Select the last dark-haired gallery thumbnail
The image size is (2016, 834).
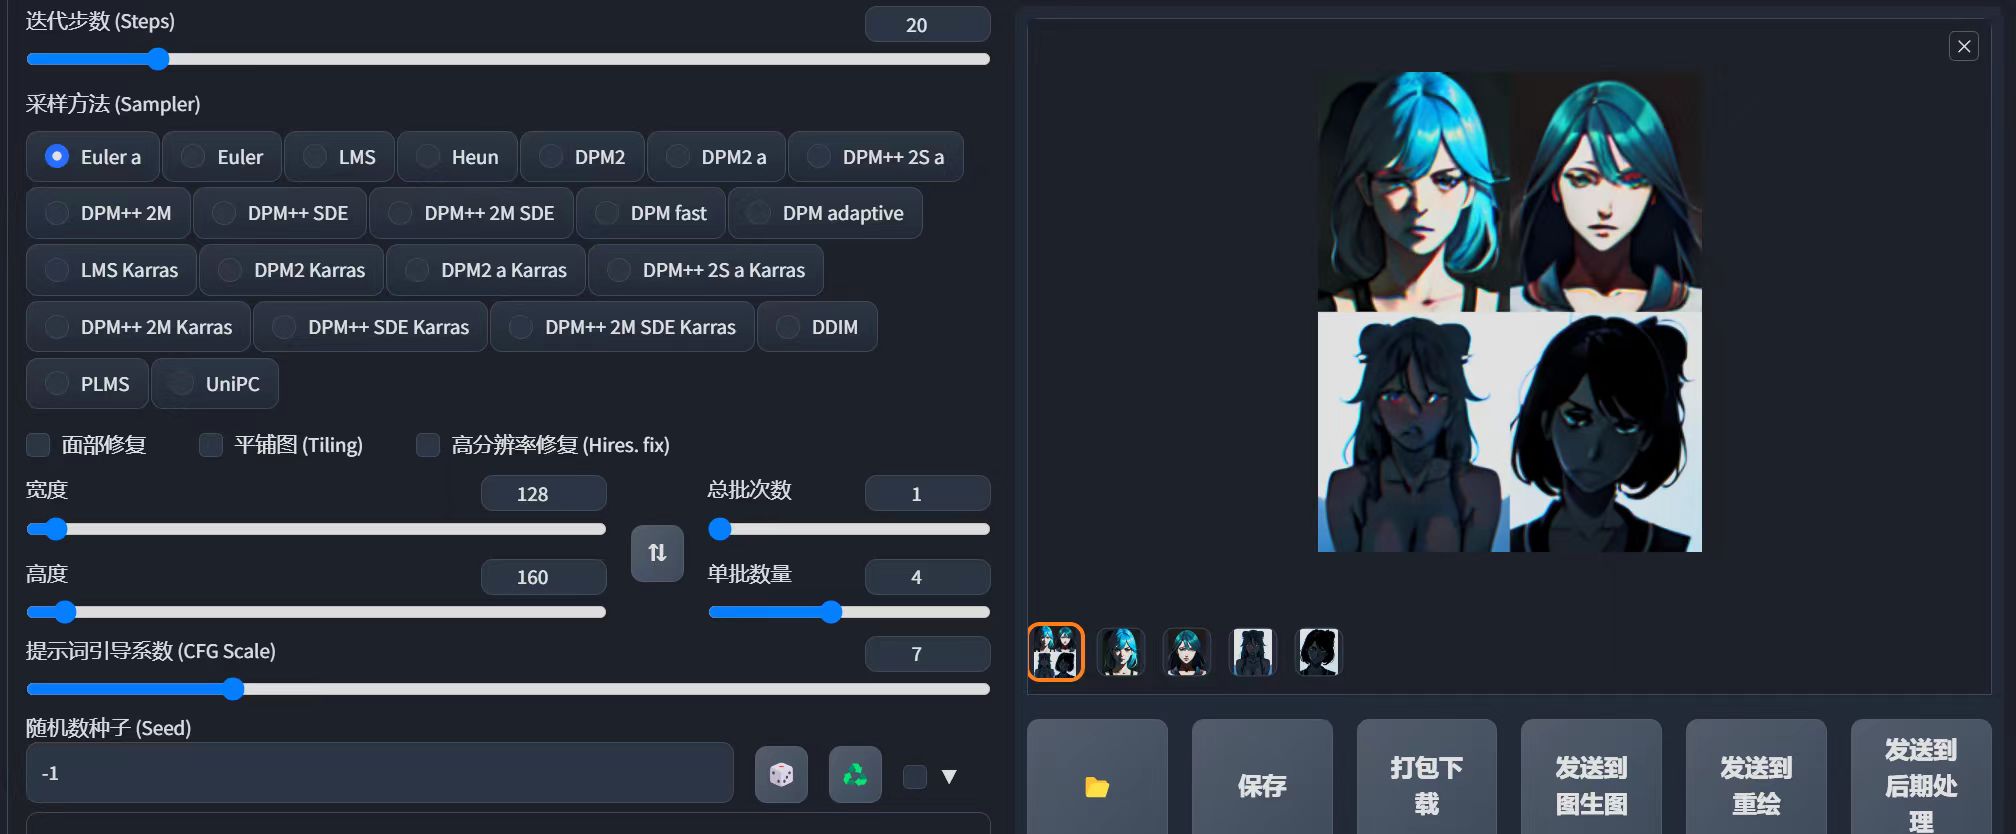(1317, 652)
